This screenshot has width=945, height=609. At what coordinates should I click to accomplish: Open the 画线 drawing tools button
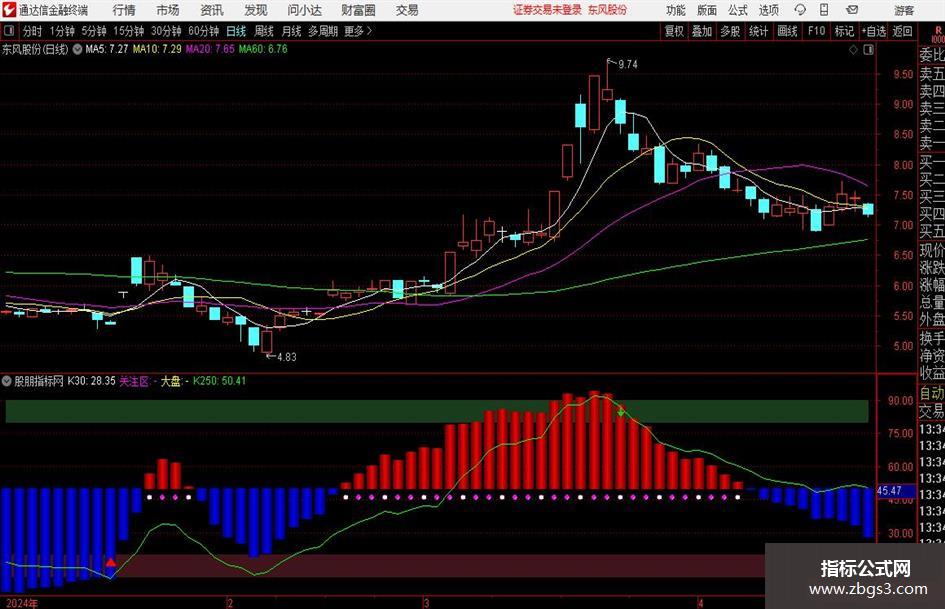pos(787,31)
